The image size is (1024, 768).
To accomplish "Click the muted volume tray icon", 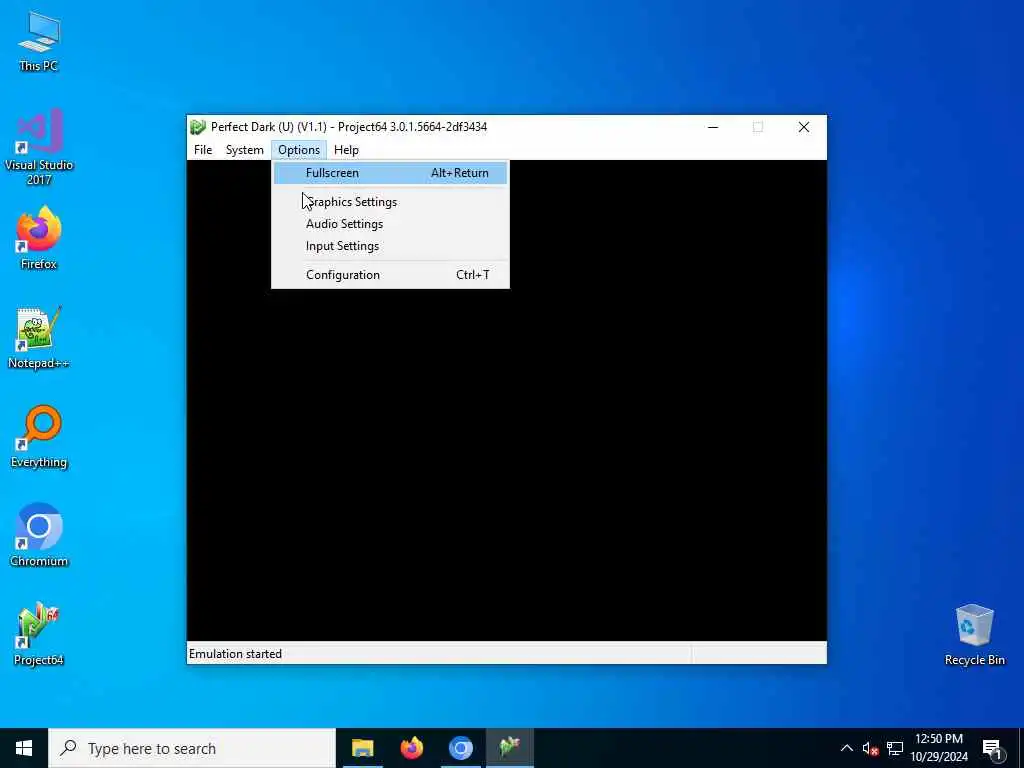I will click(870, 748).
